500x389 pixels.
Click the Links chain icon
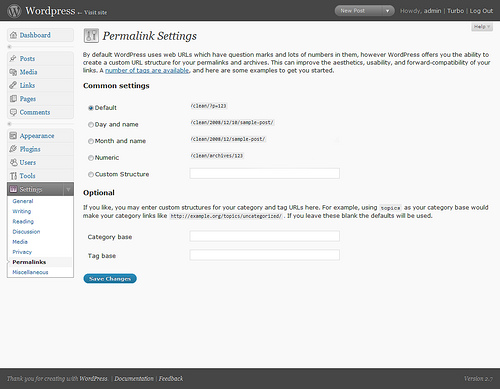click(x=13, y=85)
